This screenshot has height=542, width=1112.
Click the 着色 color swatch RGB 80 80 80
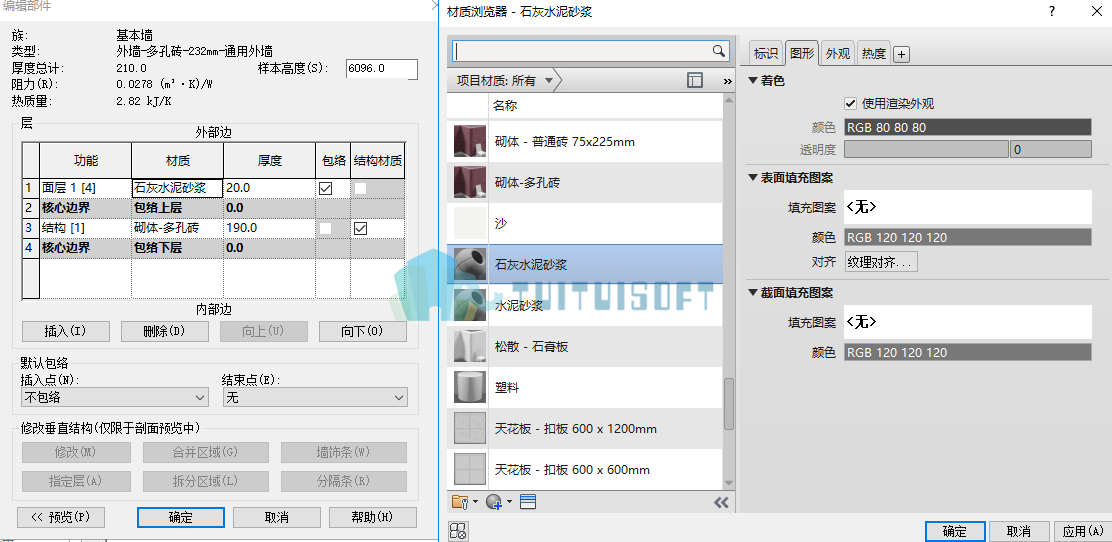tap(968, 128)
